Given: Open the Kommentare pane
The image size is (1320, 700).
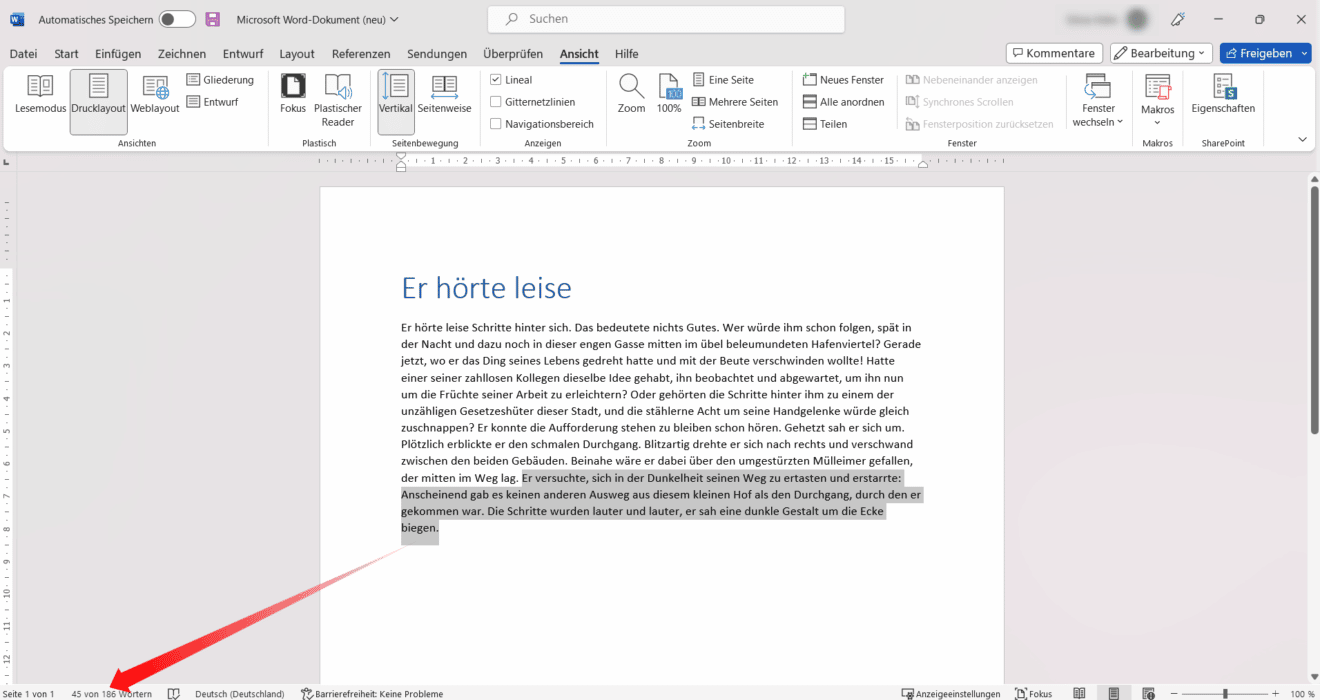Looking at the screenshot, I should 1054,52.
